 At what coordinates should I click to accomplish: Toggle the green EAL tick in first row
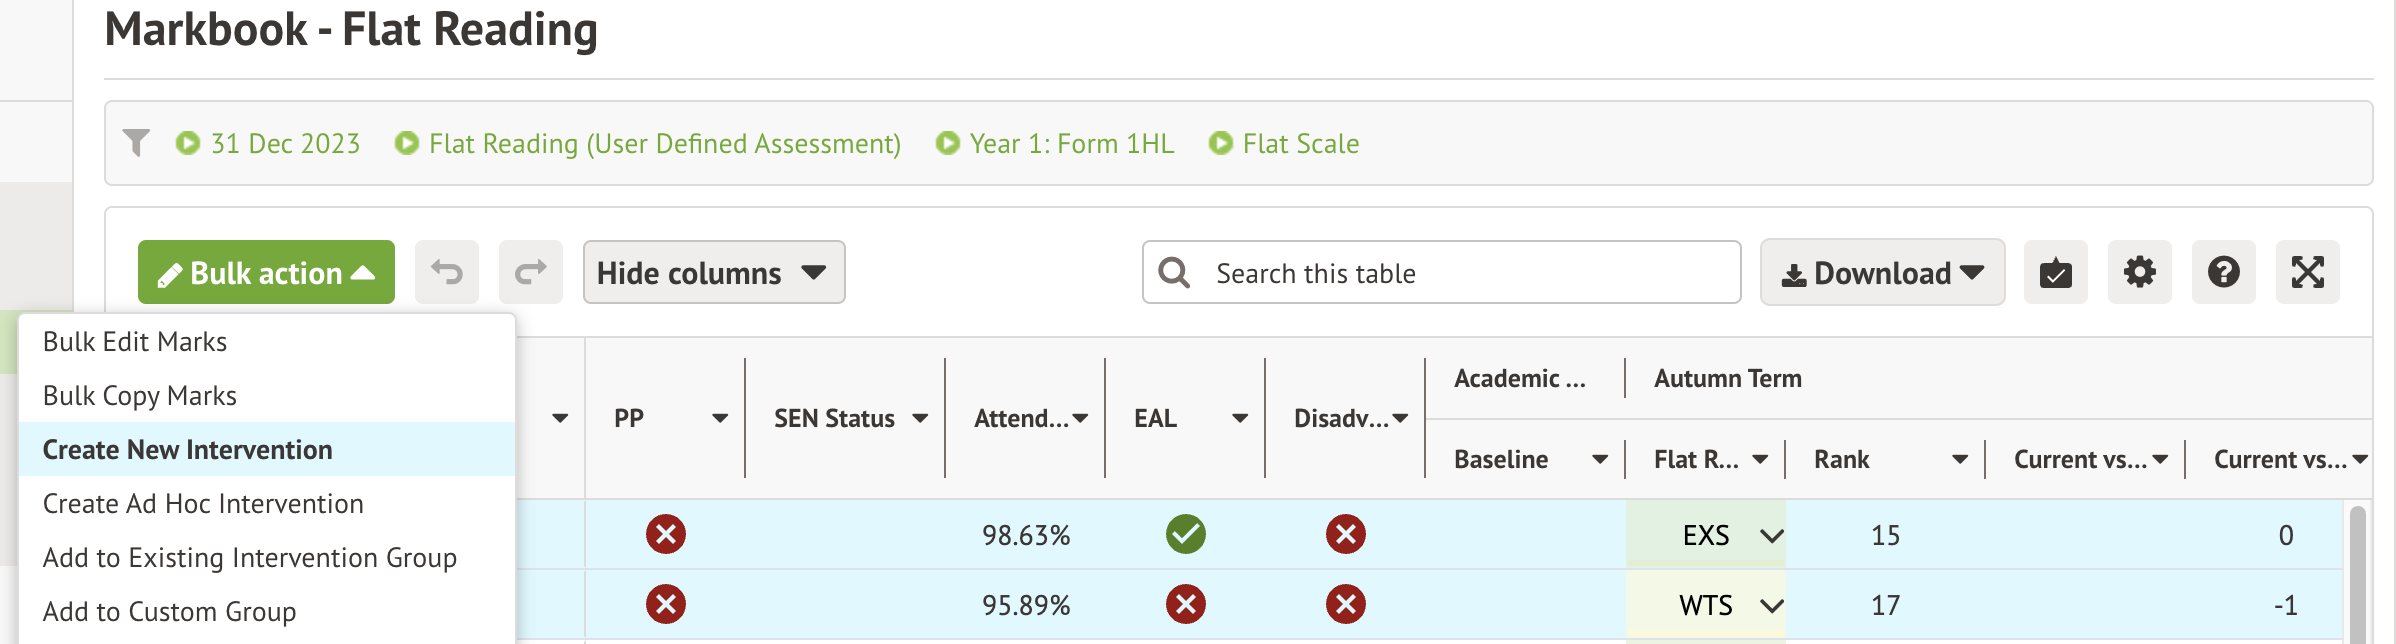tap(1185, 534)
